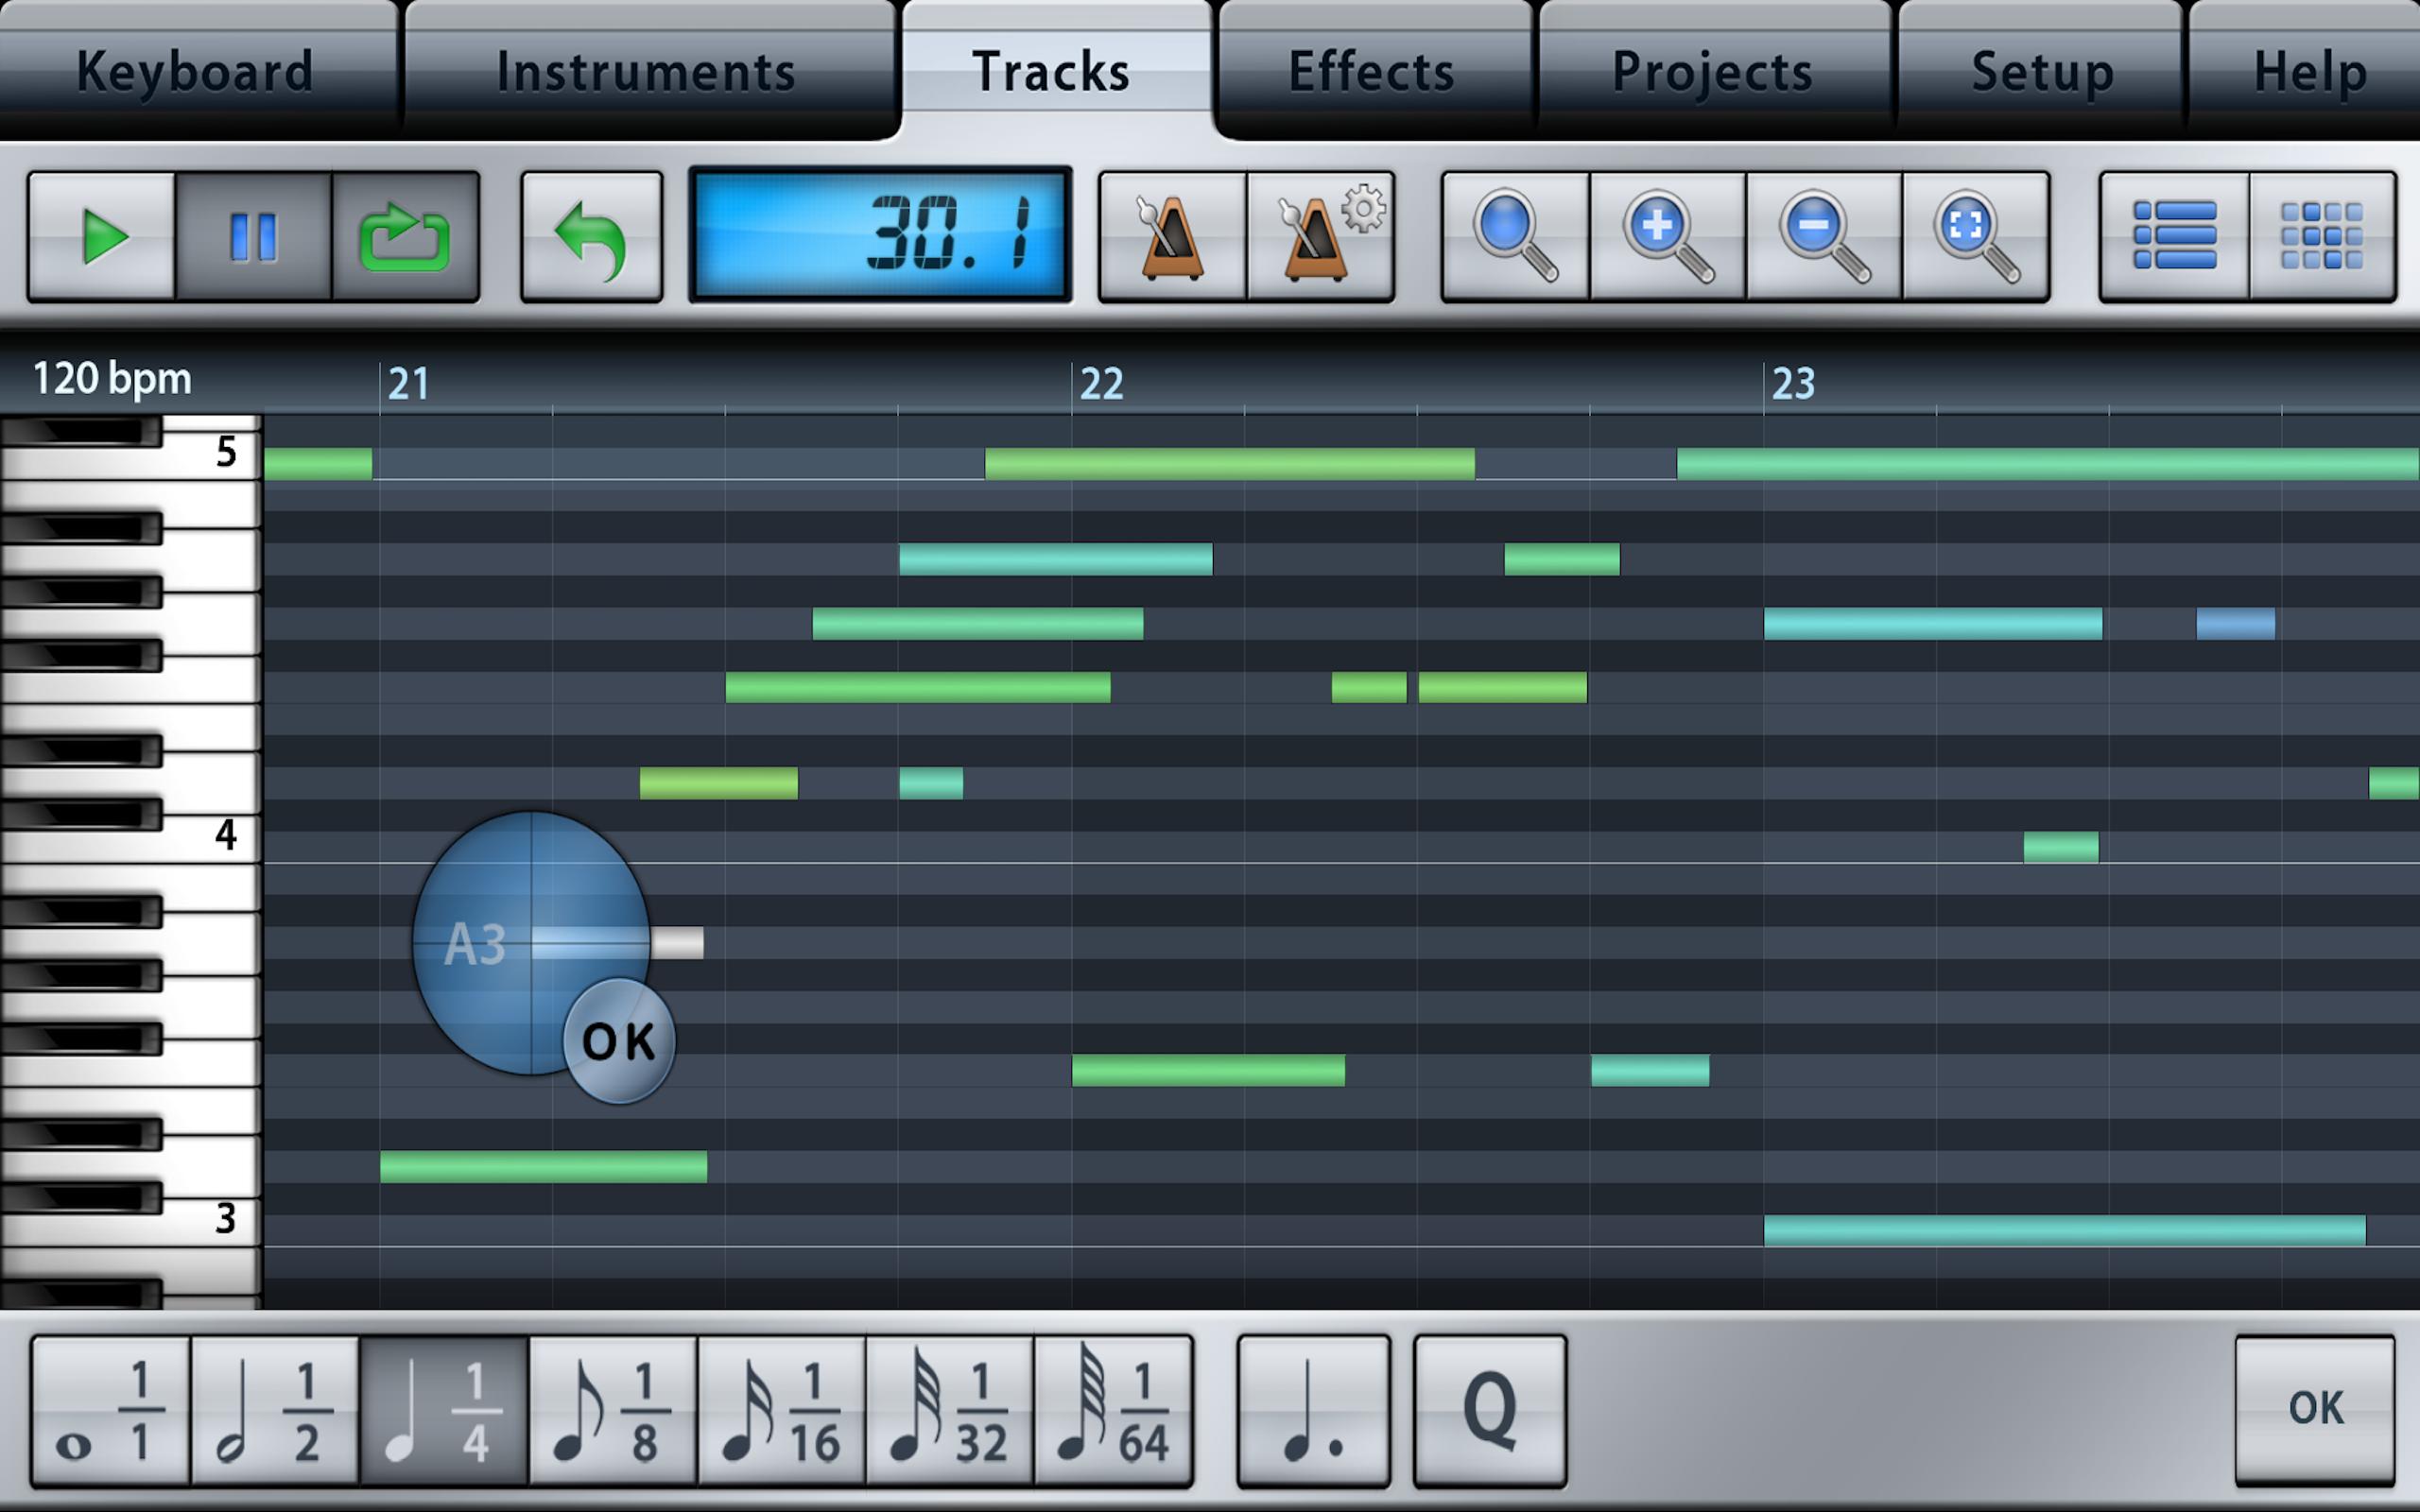Click the Q quantize button
2420x1512 pixels.
(1490, 1419)
